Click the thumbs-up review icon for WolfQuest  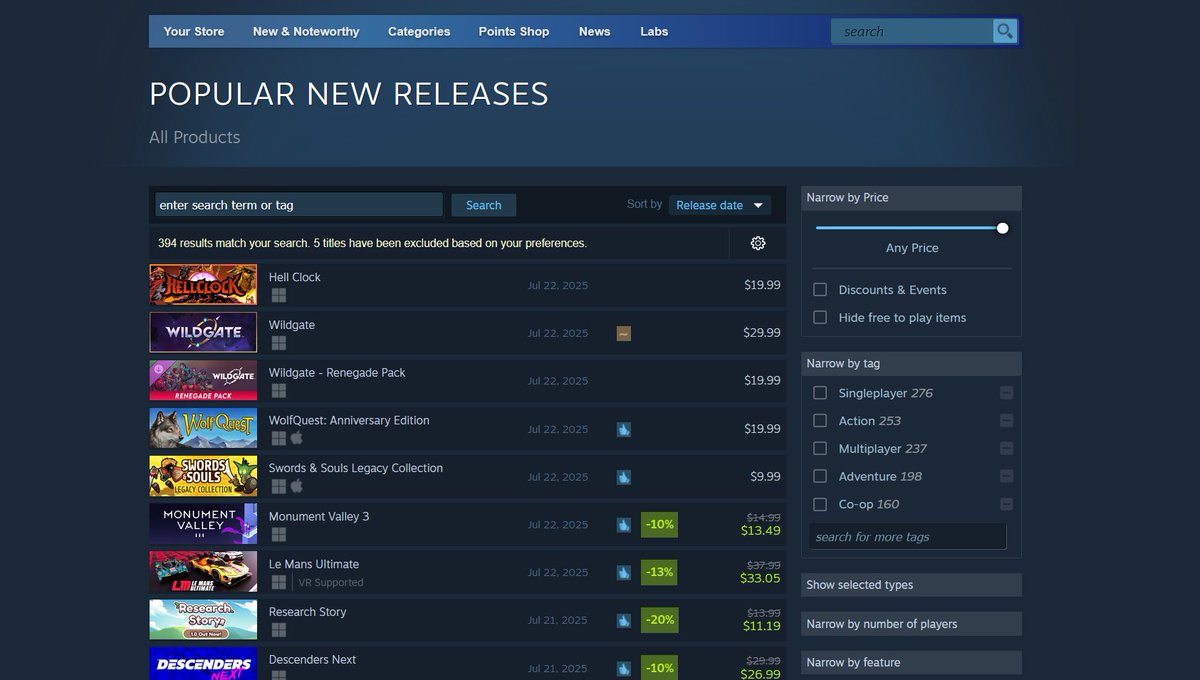coord(624,429)
